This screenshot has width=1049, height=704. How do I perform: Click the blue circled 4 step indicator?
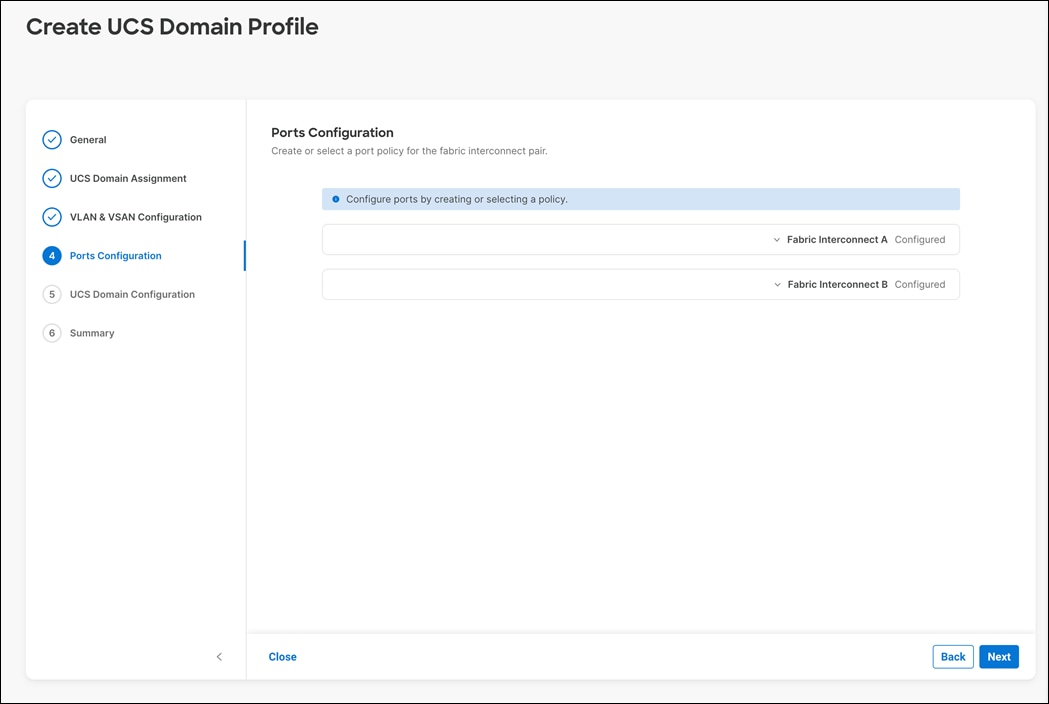[52, 255]
